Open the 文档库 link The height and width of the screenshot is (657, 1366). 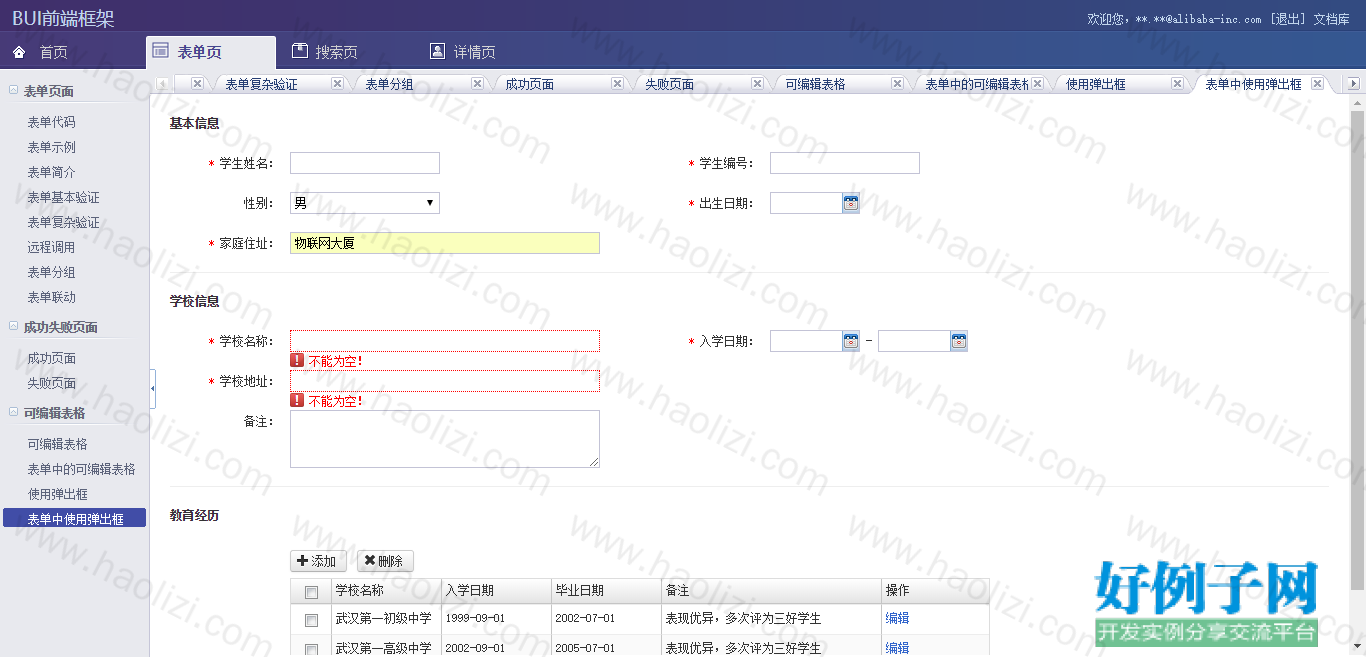[1331, 19]
